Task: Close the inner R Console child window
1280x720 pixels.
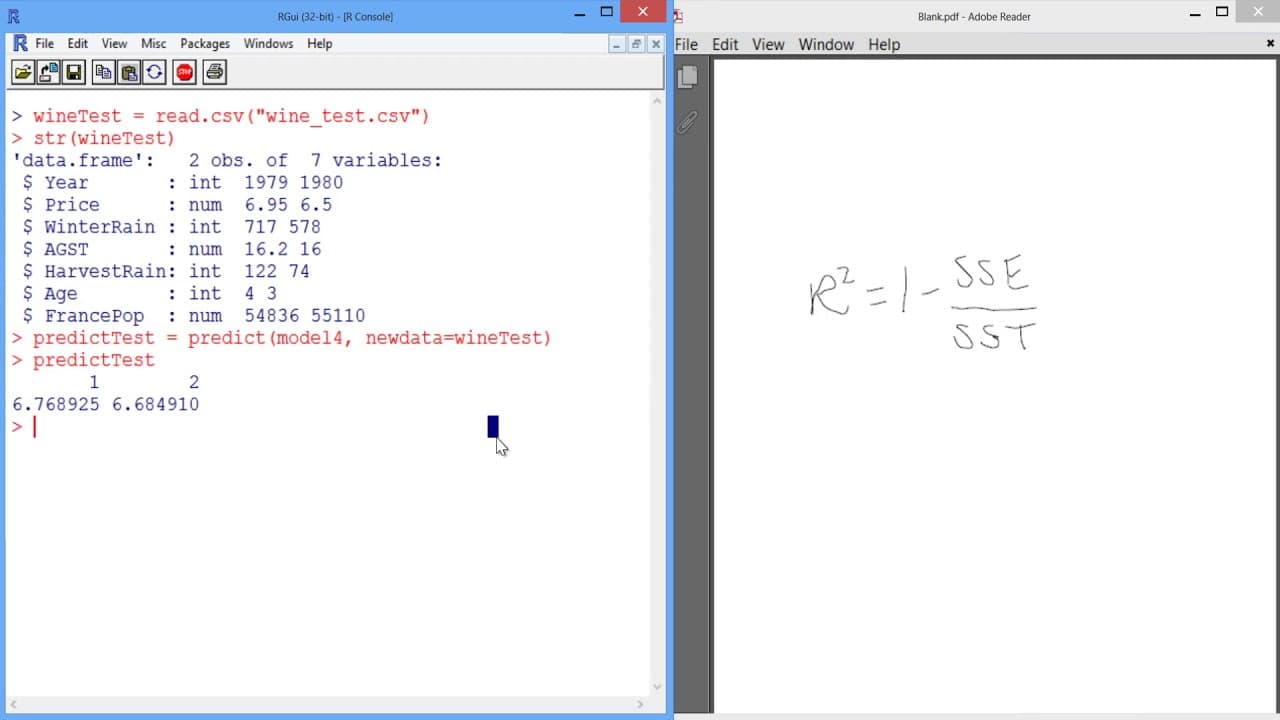Action: 656,44
